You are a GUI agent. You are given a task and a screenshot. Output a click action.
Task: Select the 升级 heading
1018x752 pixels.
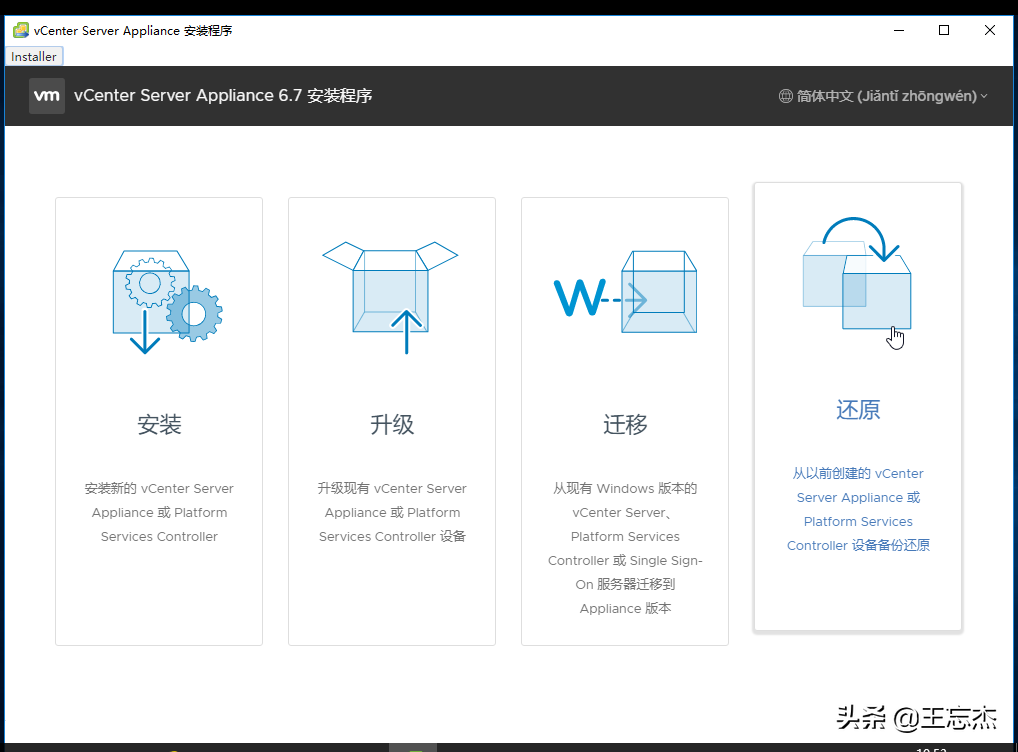click(392, 425)
